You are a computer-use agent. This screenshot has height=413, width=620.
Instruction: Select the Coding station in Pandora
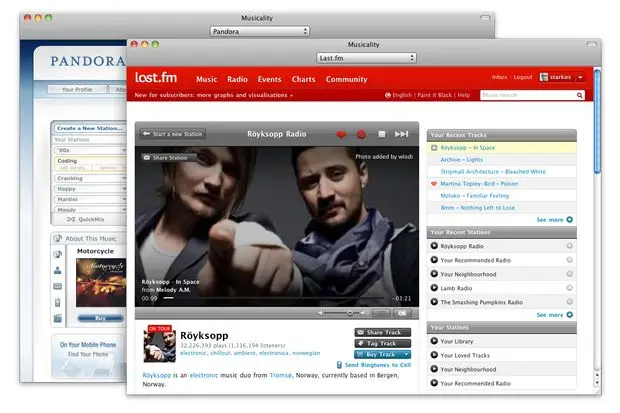click(90, 164)
